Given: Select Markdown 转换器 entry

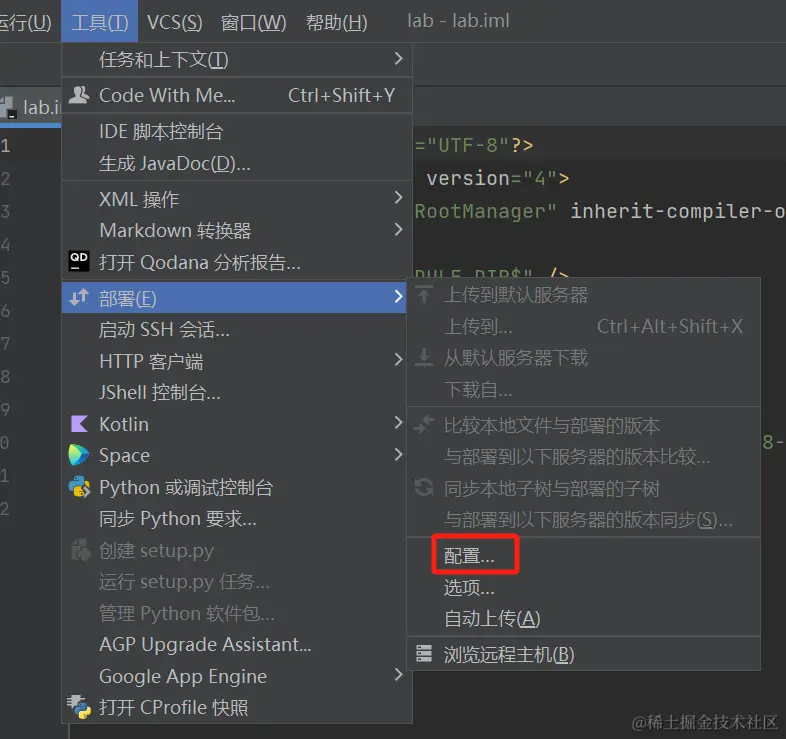Looking at the screenshot, I should coord(237,231).
